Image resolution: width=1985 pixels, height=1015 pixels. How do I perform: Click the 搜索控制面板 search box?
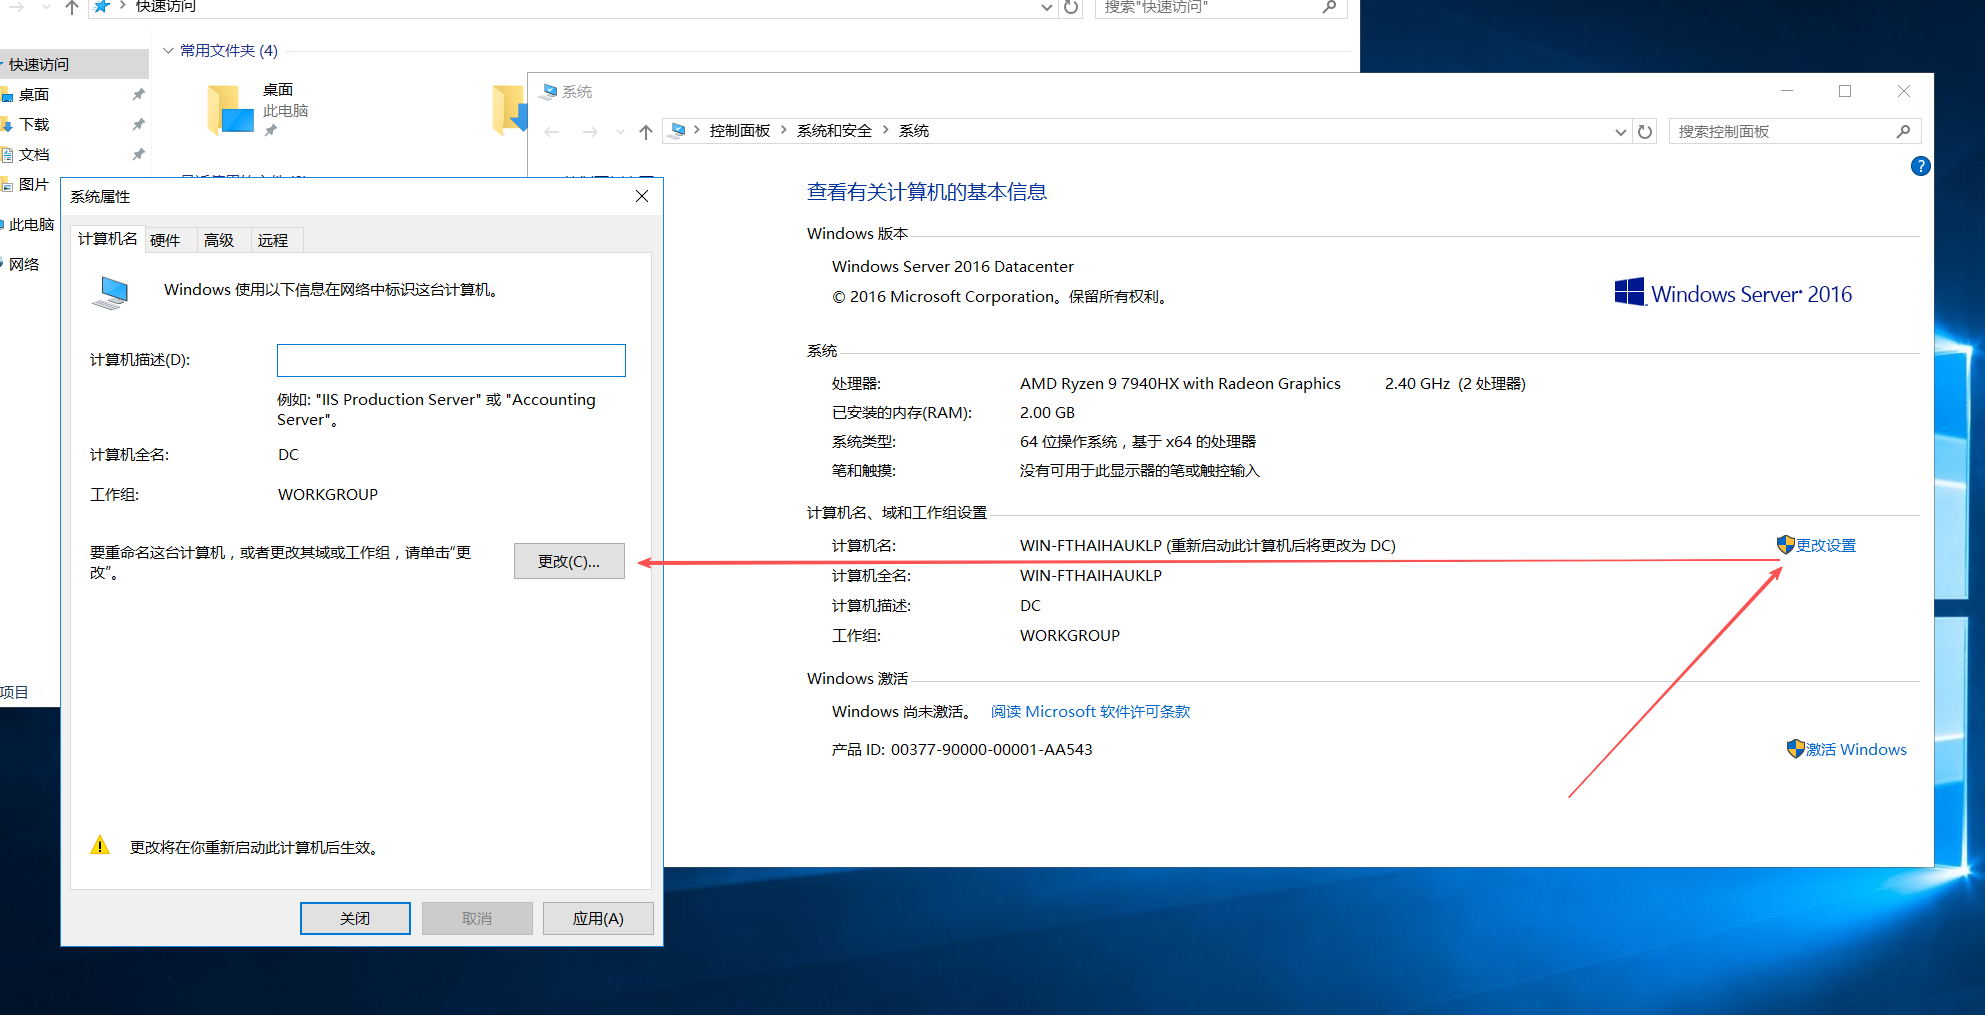[1783, 131]
